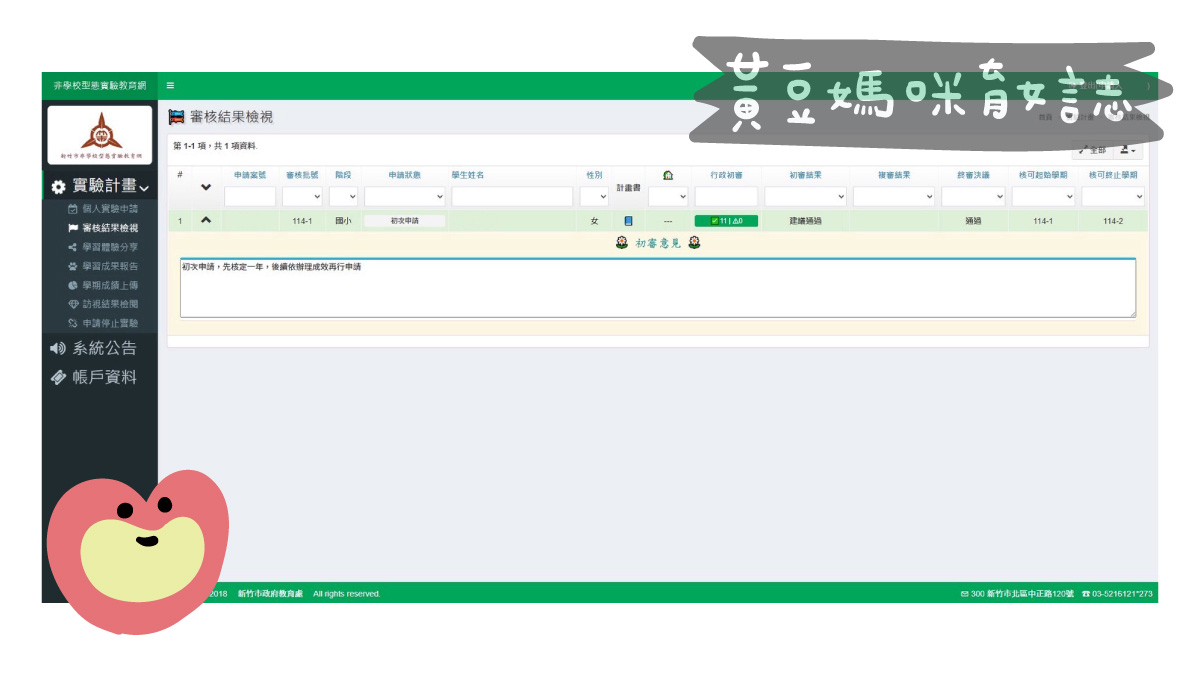Open 系統公告 section with megaphone icon
1200x675 pixels.
point(93,348)
